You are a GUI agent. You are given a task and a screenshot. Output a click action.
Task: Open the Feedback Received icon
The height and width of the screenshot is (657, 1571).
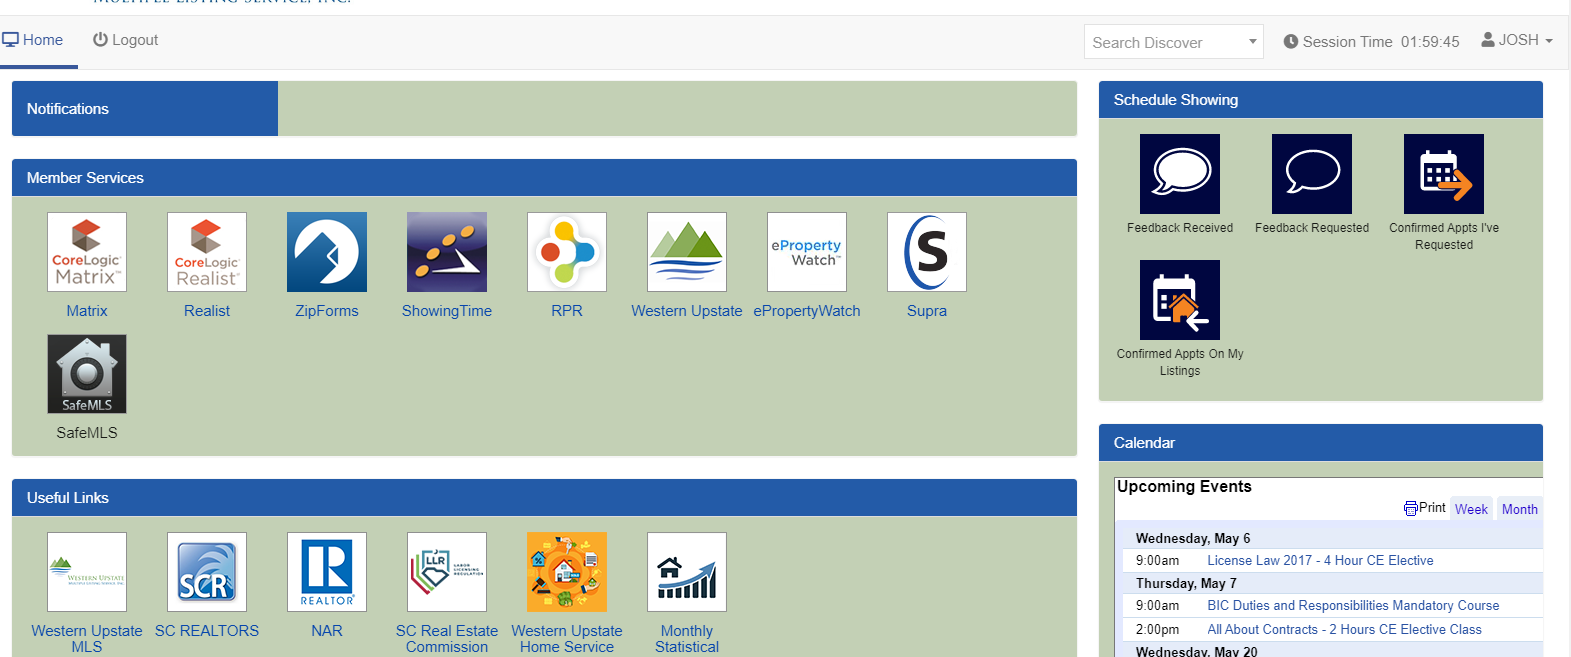(1180, 174)
